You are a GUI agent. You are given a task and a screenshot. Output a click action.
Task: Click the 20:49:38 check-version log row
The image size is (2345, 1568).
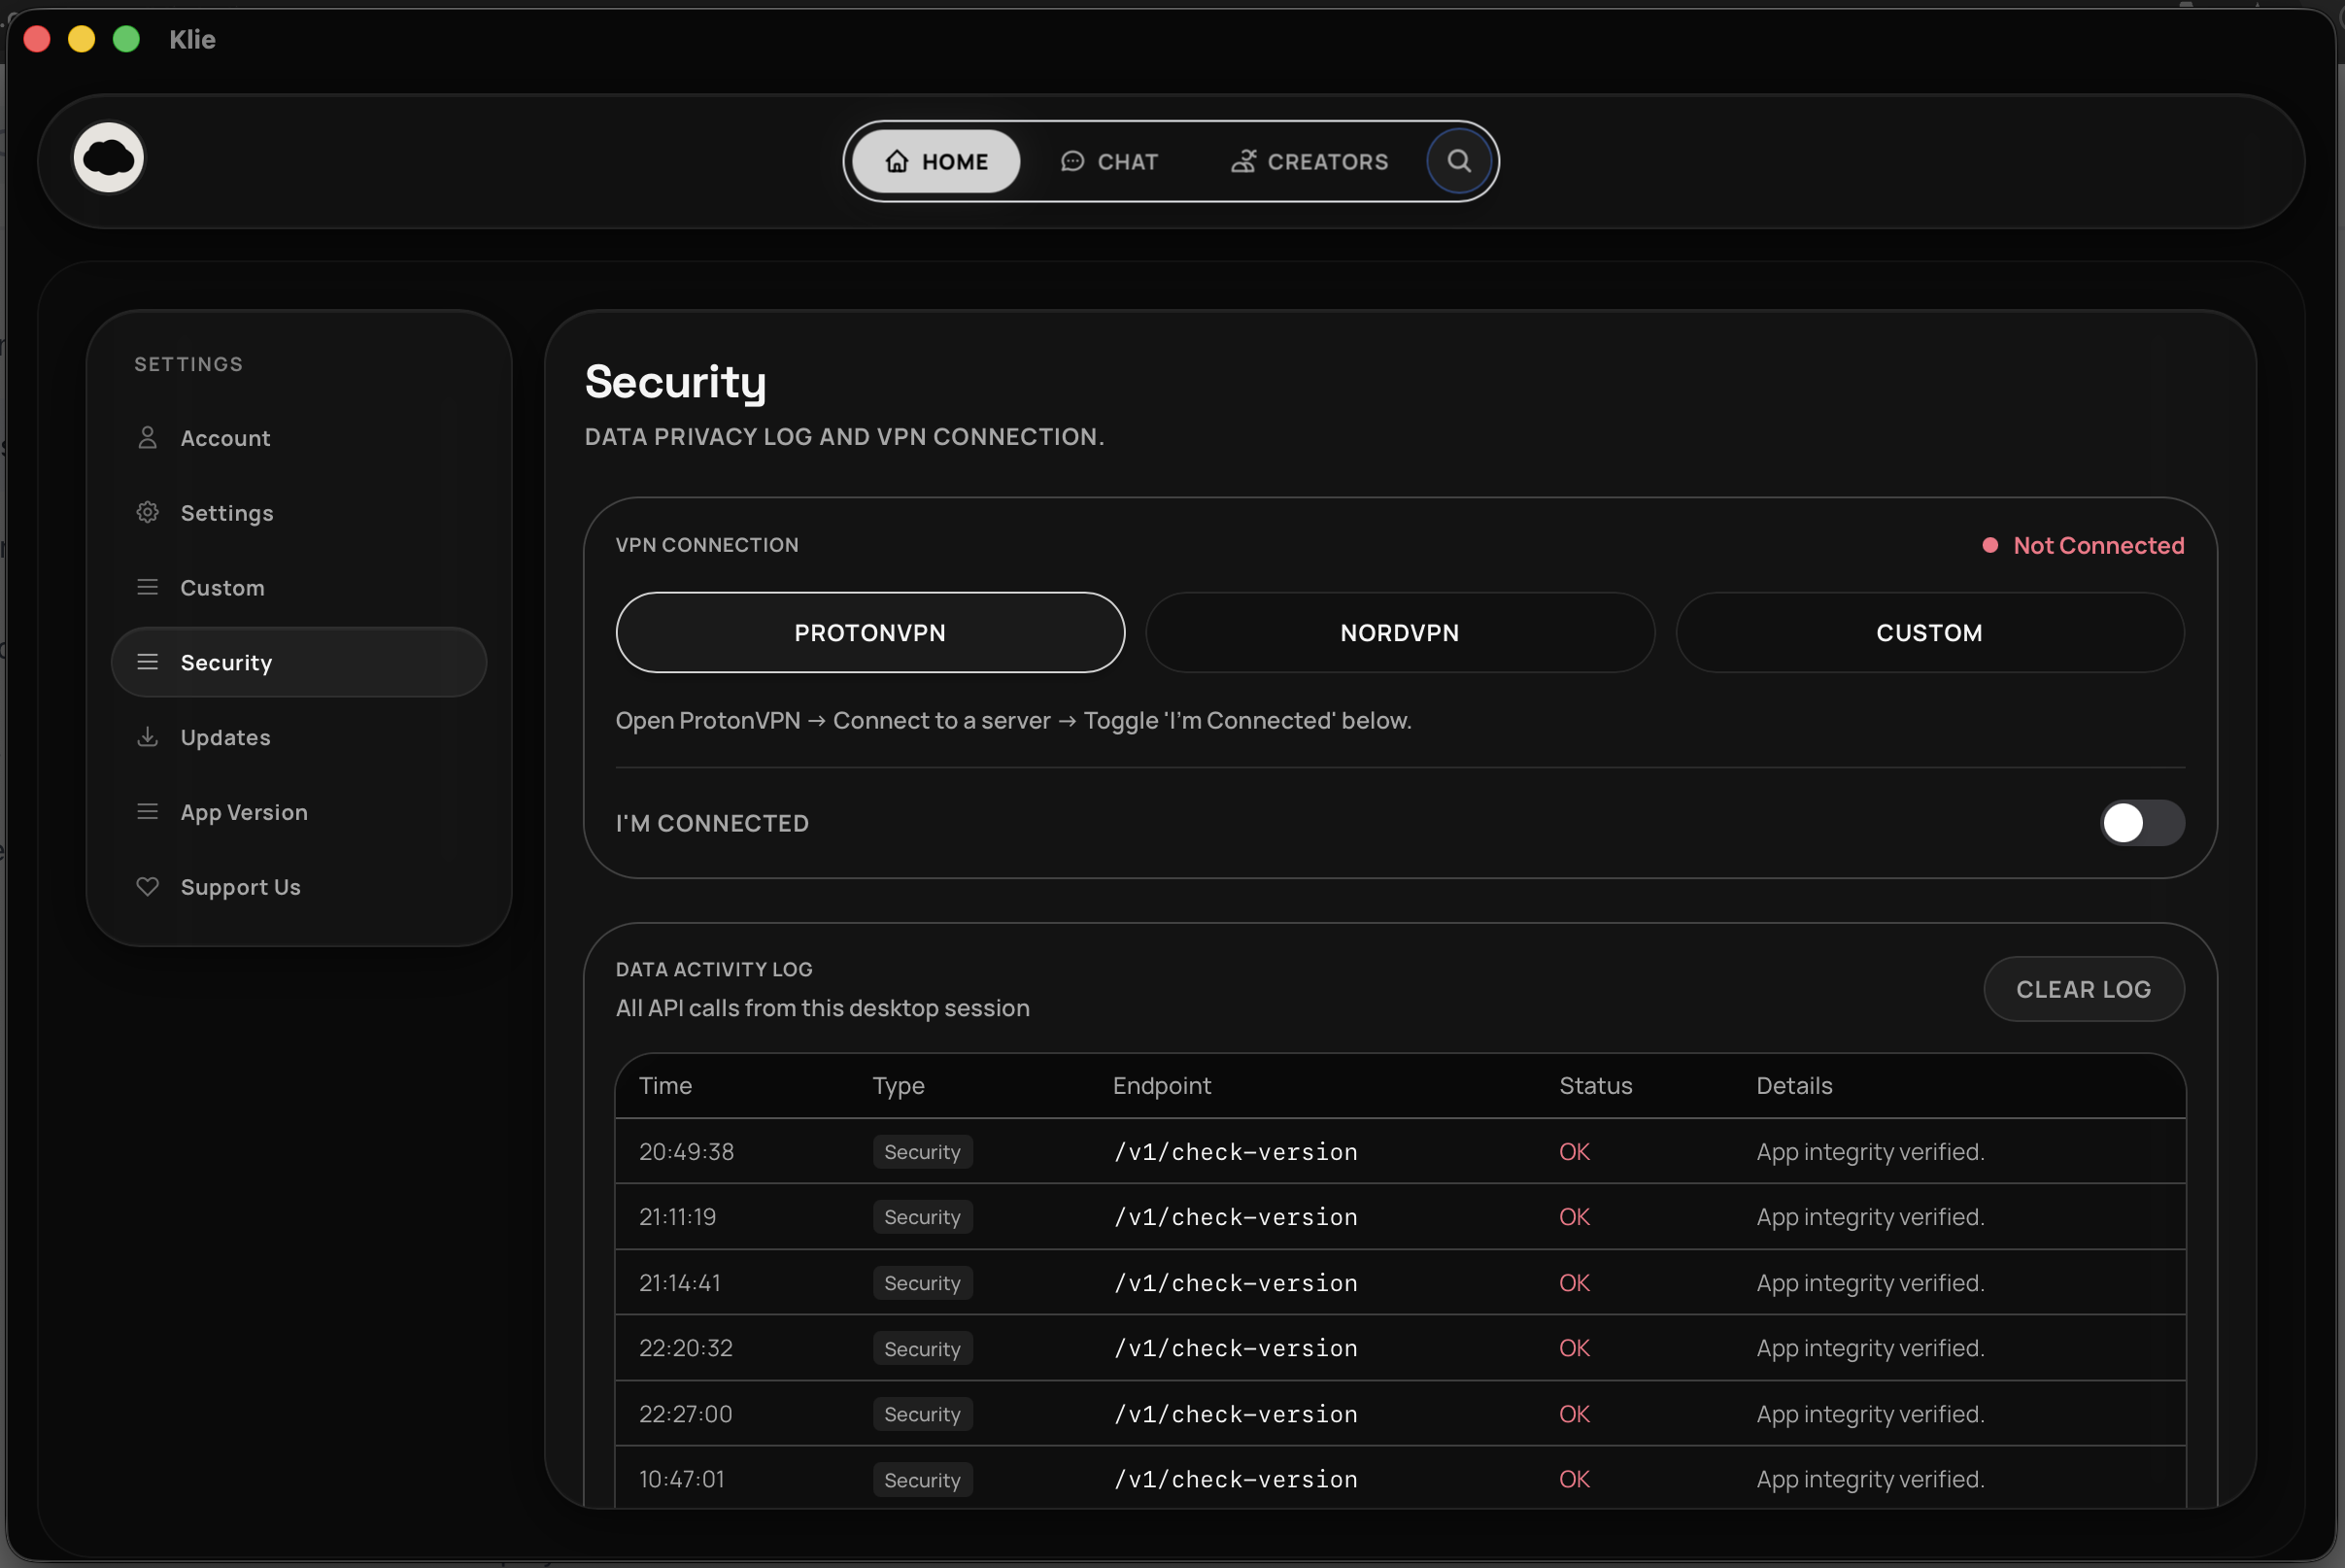[x=1400, y=1152]
